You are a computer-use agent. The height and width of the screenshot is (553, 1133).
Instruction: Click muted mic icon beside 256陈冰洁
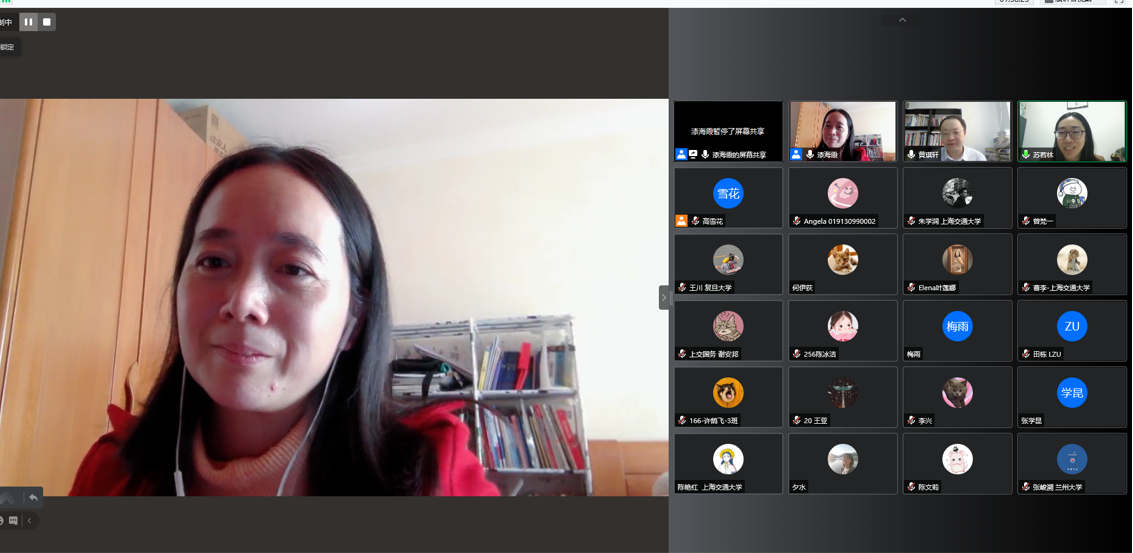pyautogui.click(x=796, y=353)
